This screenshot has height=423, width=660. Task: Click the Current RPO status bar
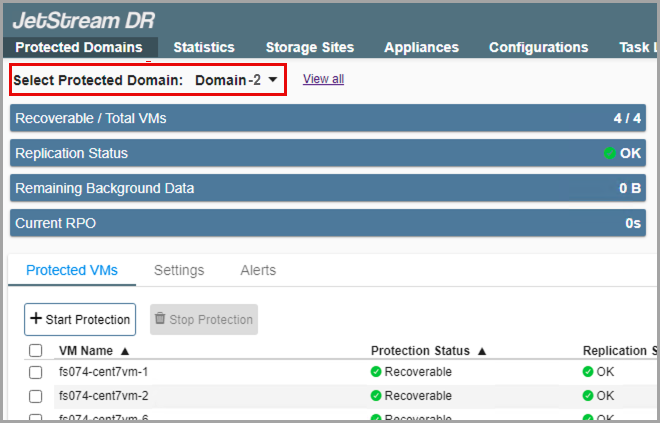tap(328, 223)
